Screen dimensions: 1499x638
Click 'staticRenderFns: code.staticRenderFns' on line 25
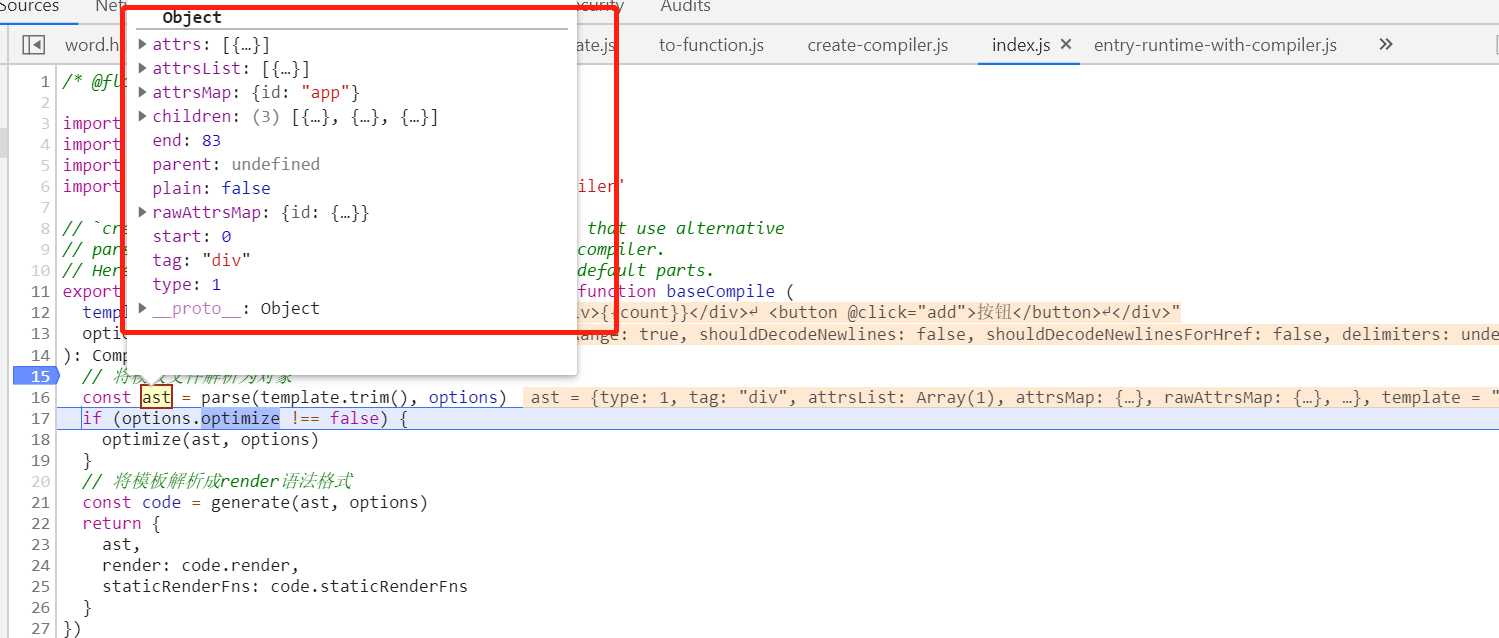285,586
